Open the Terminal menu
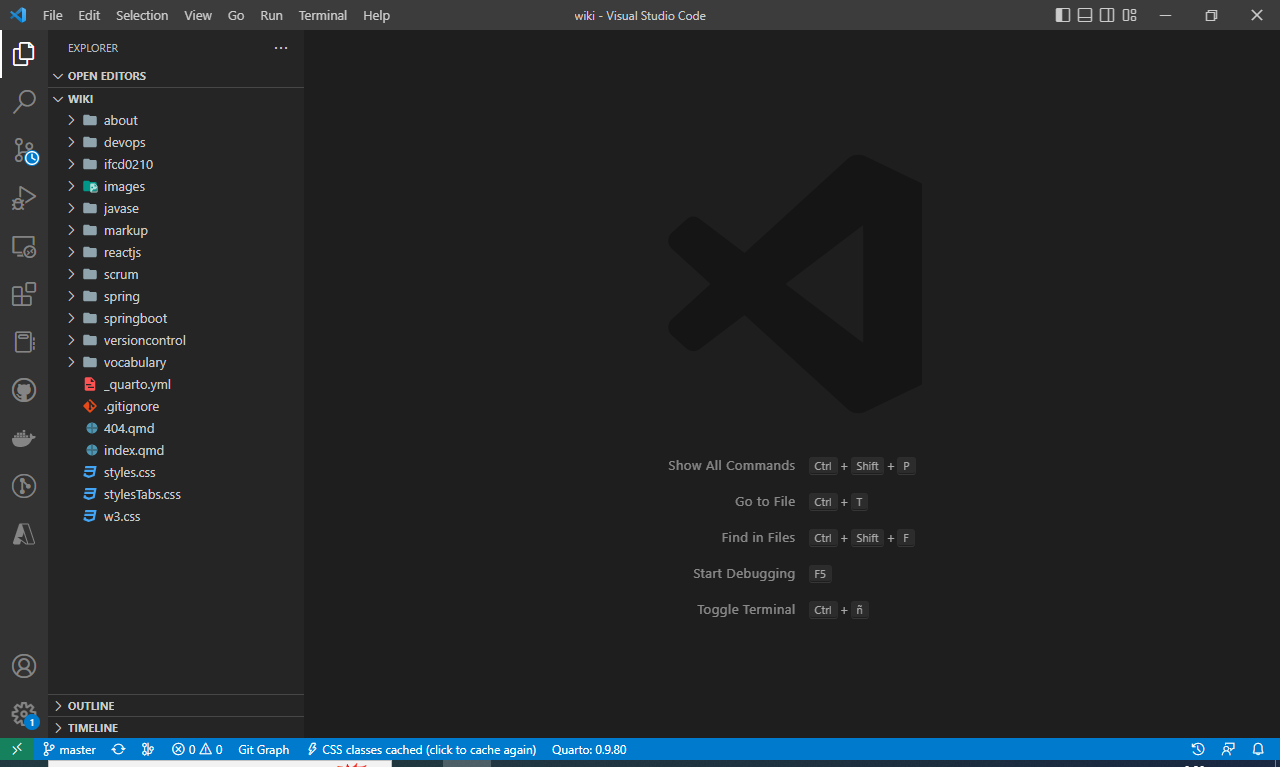 [322, 15]
